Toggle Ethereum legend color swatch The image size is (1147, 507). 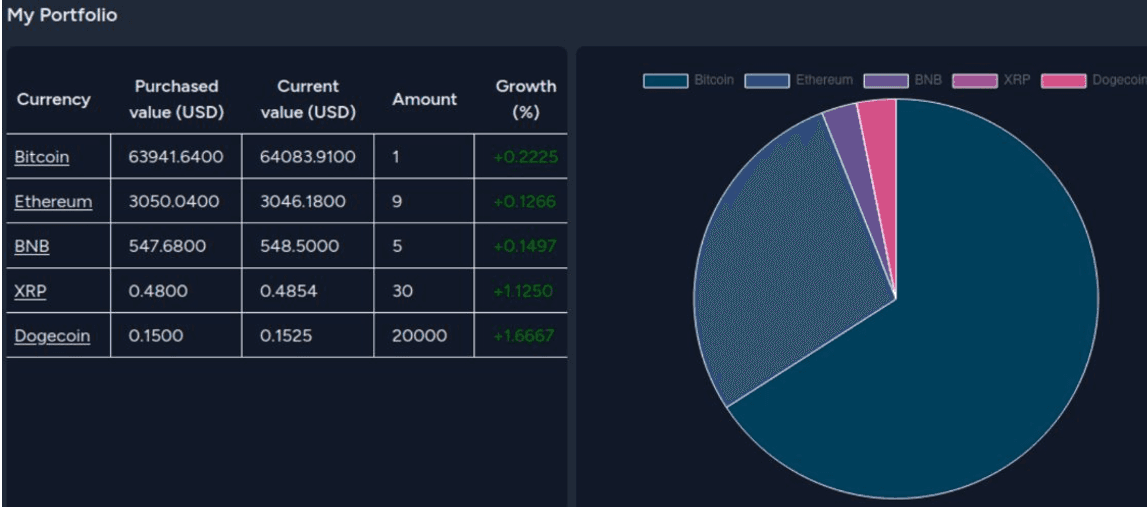767,80
